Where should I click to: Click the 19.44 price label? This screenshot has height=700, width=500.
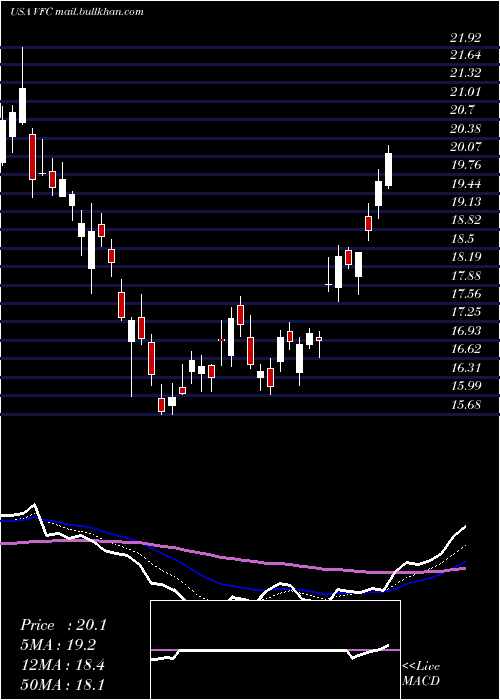[x=465, y=183]
